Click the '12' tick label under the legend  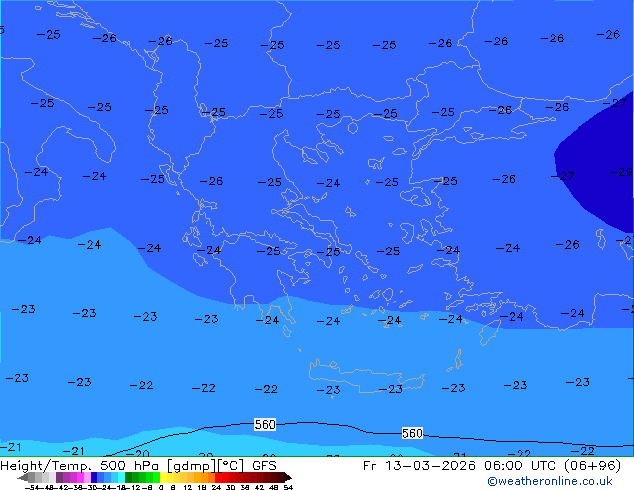188,487
